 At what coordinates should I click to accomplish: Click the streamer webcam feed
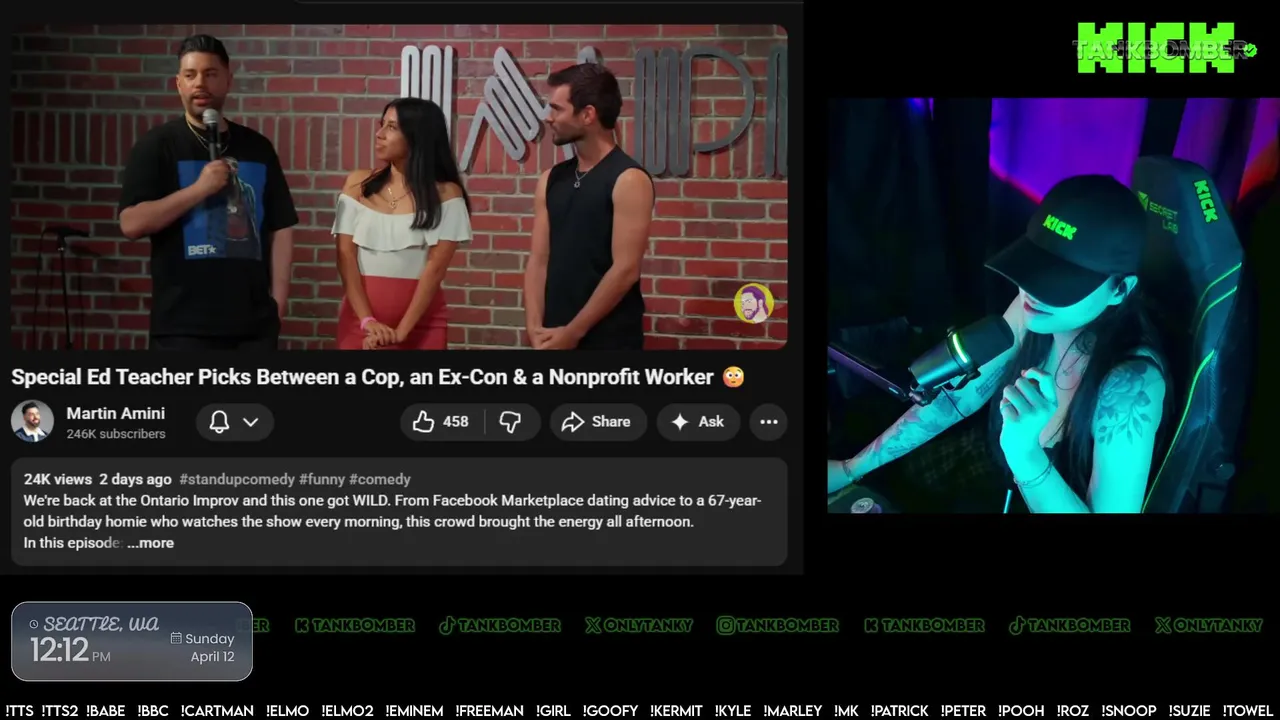coord(1053,305)
